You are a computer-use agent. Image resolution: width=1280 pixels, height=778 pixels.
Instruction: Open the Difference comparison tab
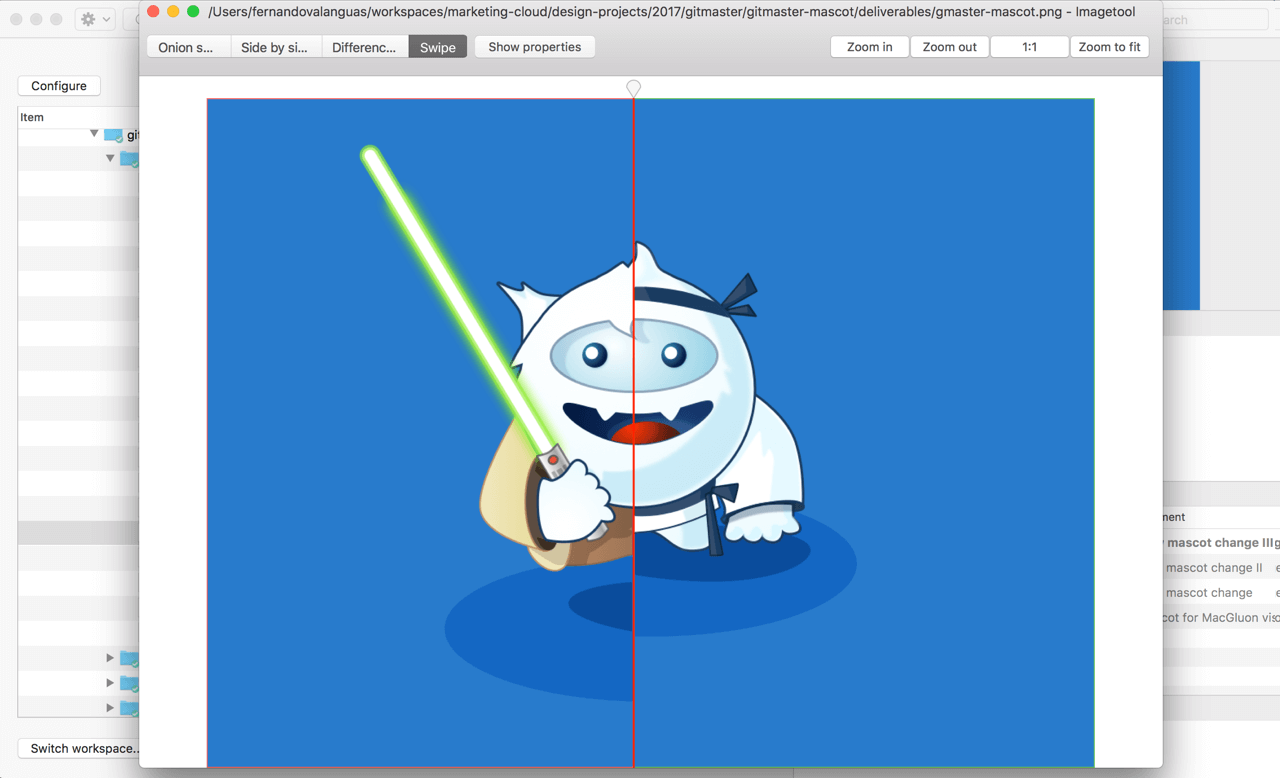coord(365,47)
